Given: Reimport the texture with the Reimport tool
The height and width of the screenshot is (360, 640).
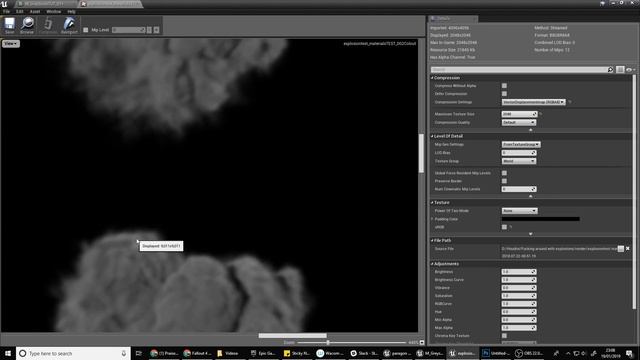Looking at the screenshot, I should 69,25.
